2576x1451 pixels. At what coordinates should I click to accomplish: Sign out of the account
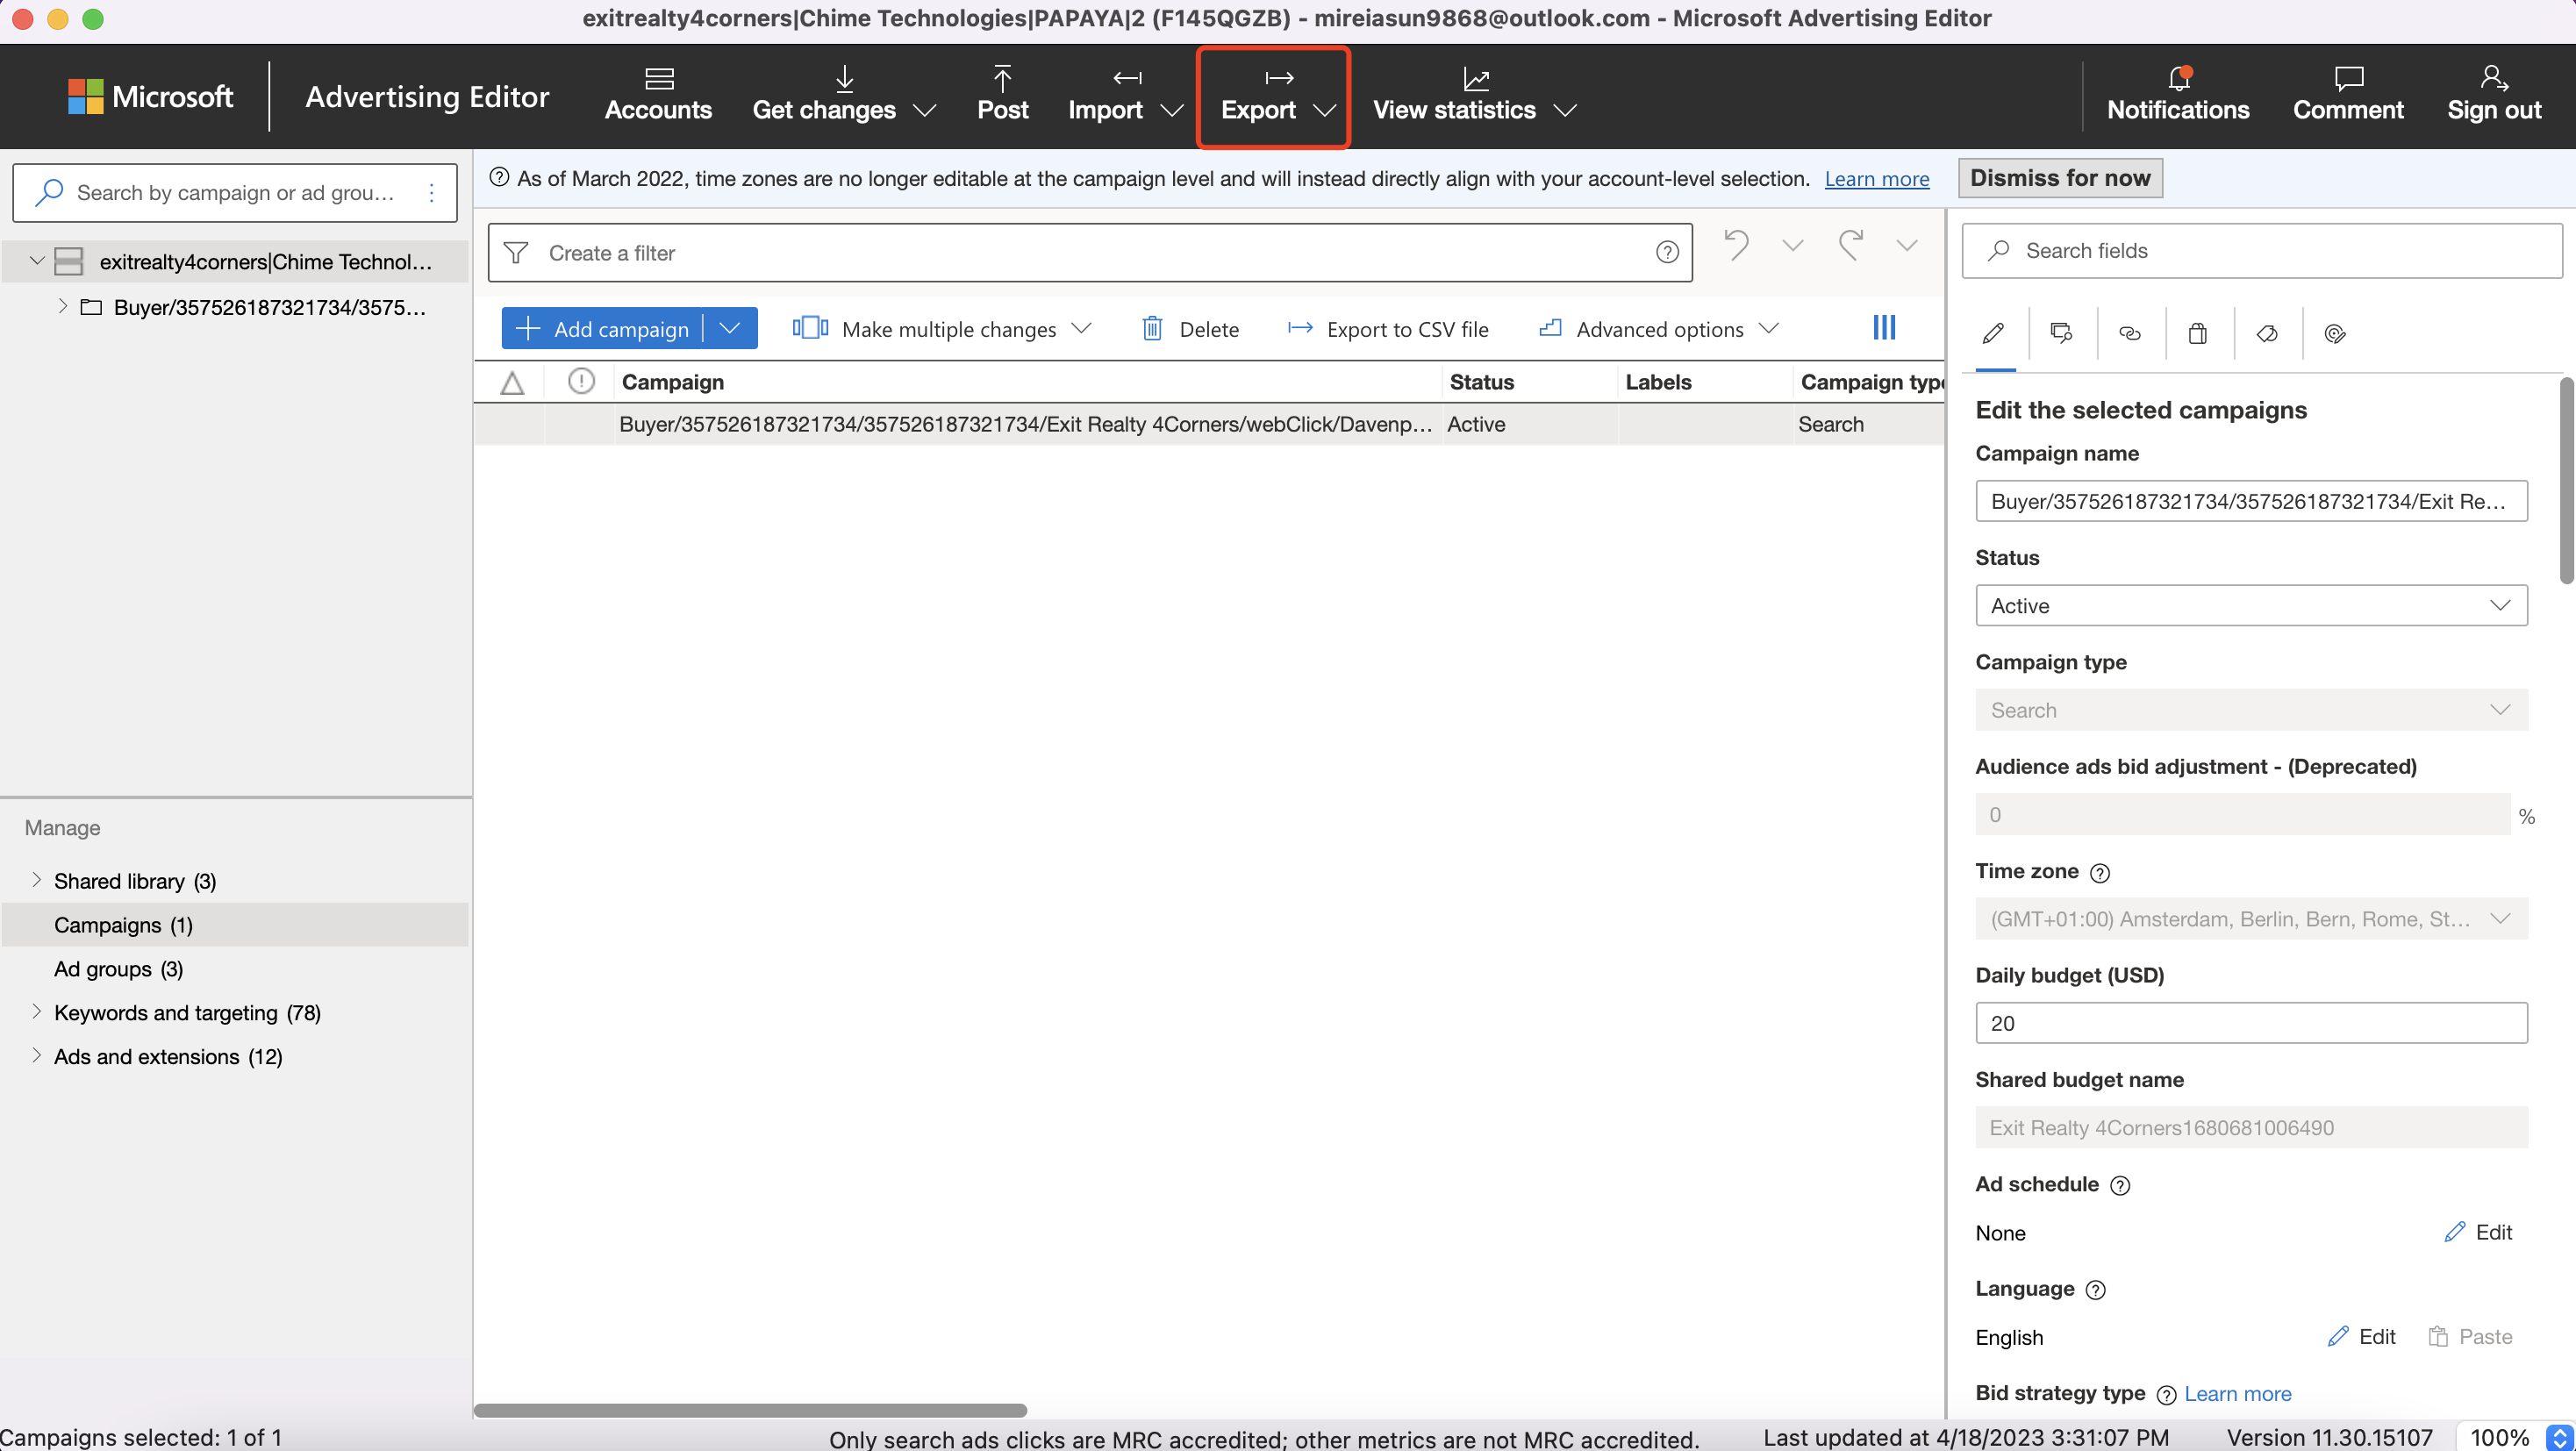pyautogui.click(x=2494, y=95)
